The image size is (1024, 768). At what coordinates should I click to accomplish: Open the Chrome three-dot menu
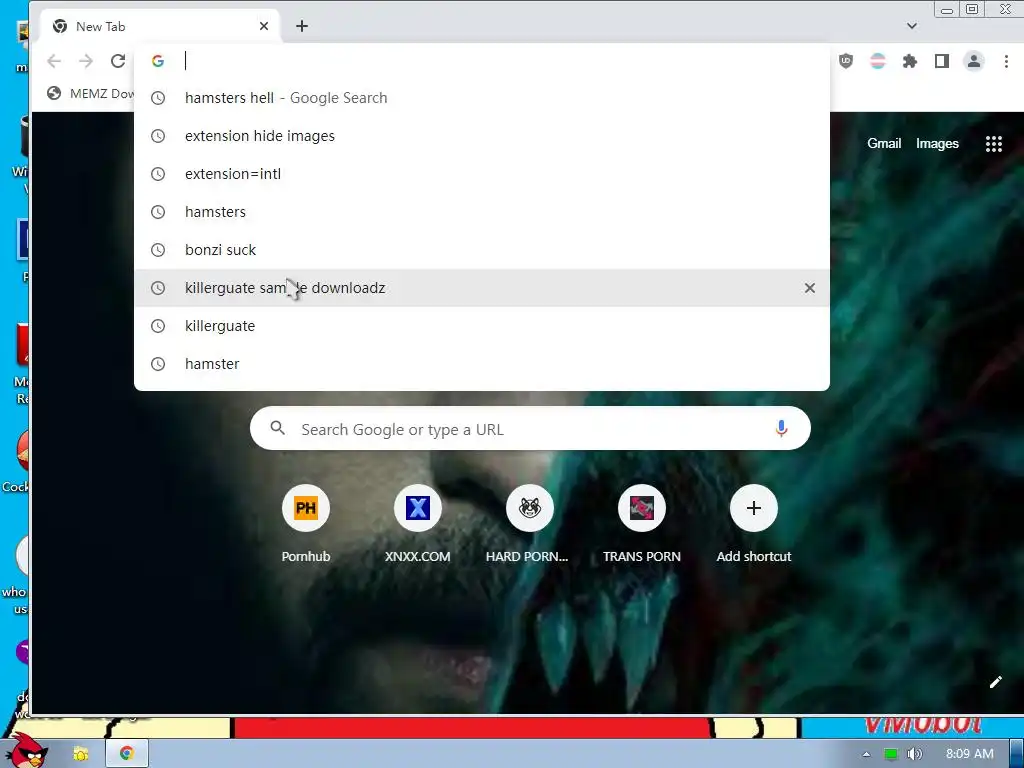point(1006,61)
